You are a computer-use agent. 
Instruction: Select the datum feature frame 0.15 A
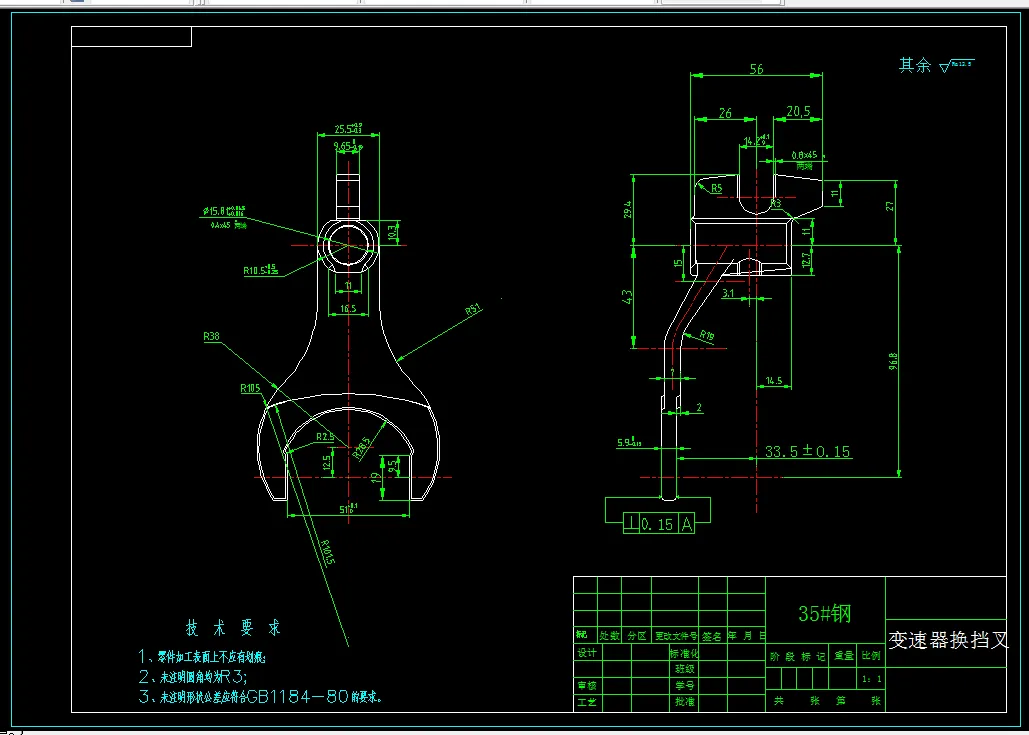[x=662, y=522]
